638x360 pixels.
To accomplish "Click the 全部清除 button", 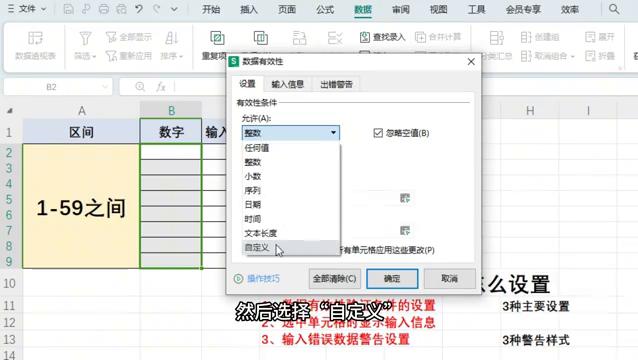I will (334, 279).
